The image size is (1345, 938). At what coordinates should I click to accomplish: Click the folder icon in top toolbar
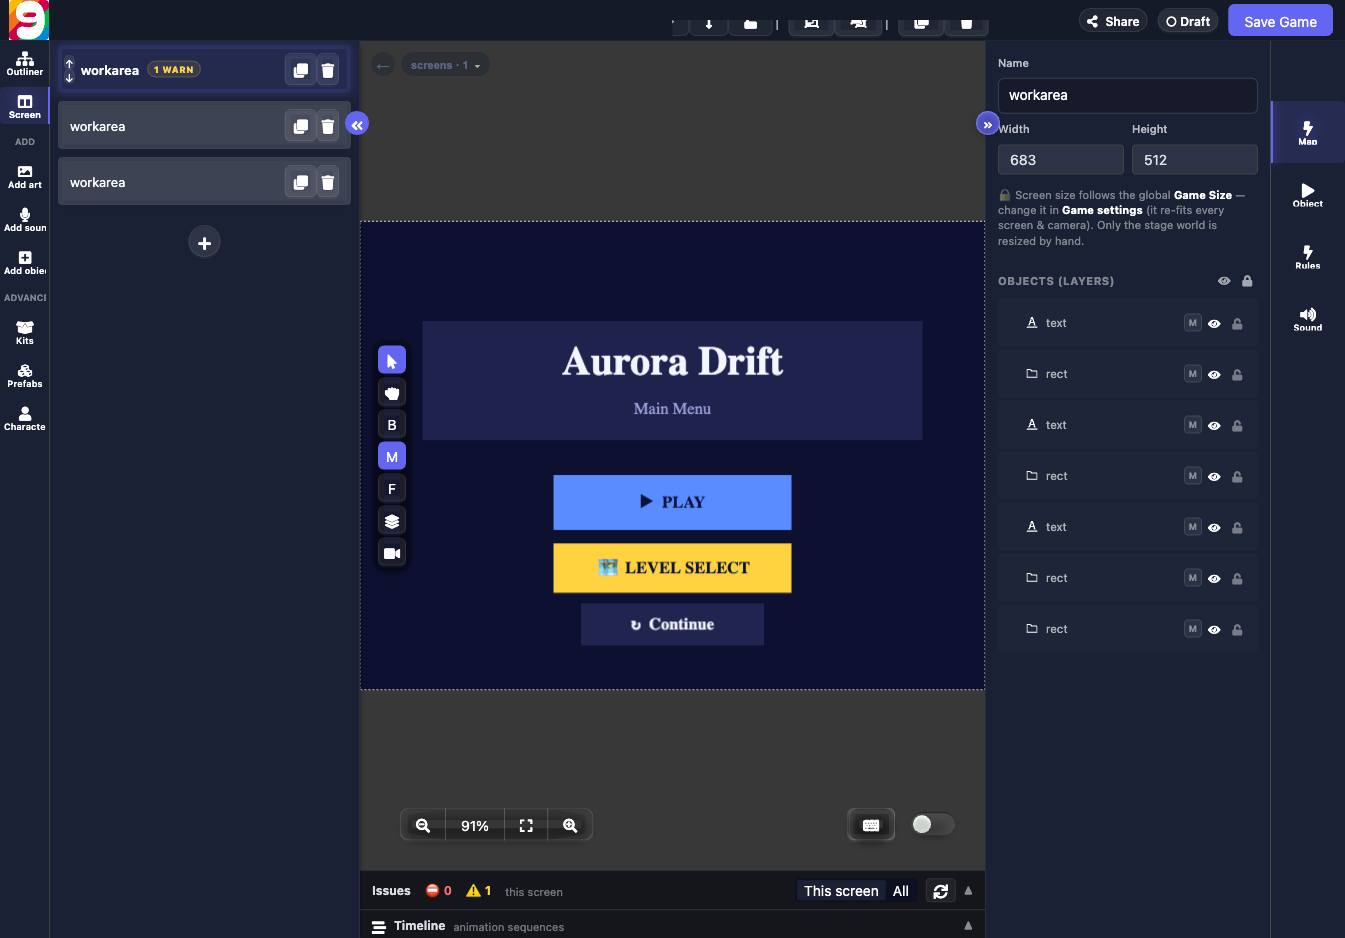750,23
